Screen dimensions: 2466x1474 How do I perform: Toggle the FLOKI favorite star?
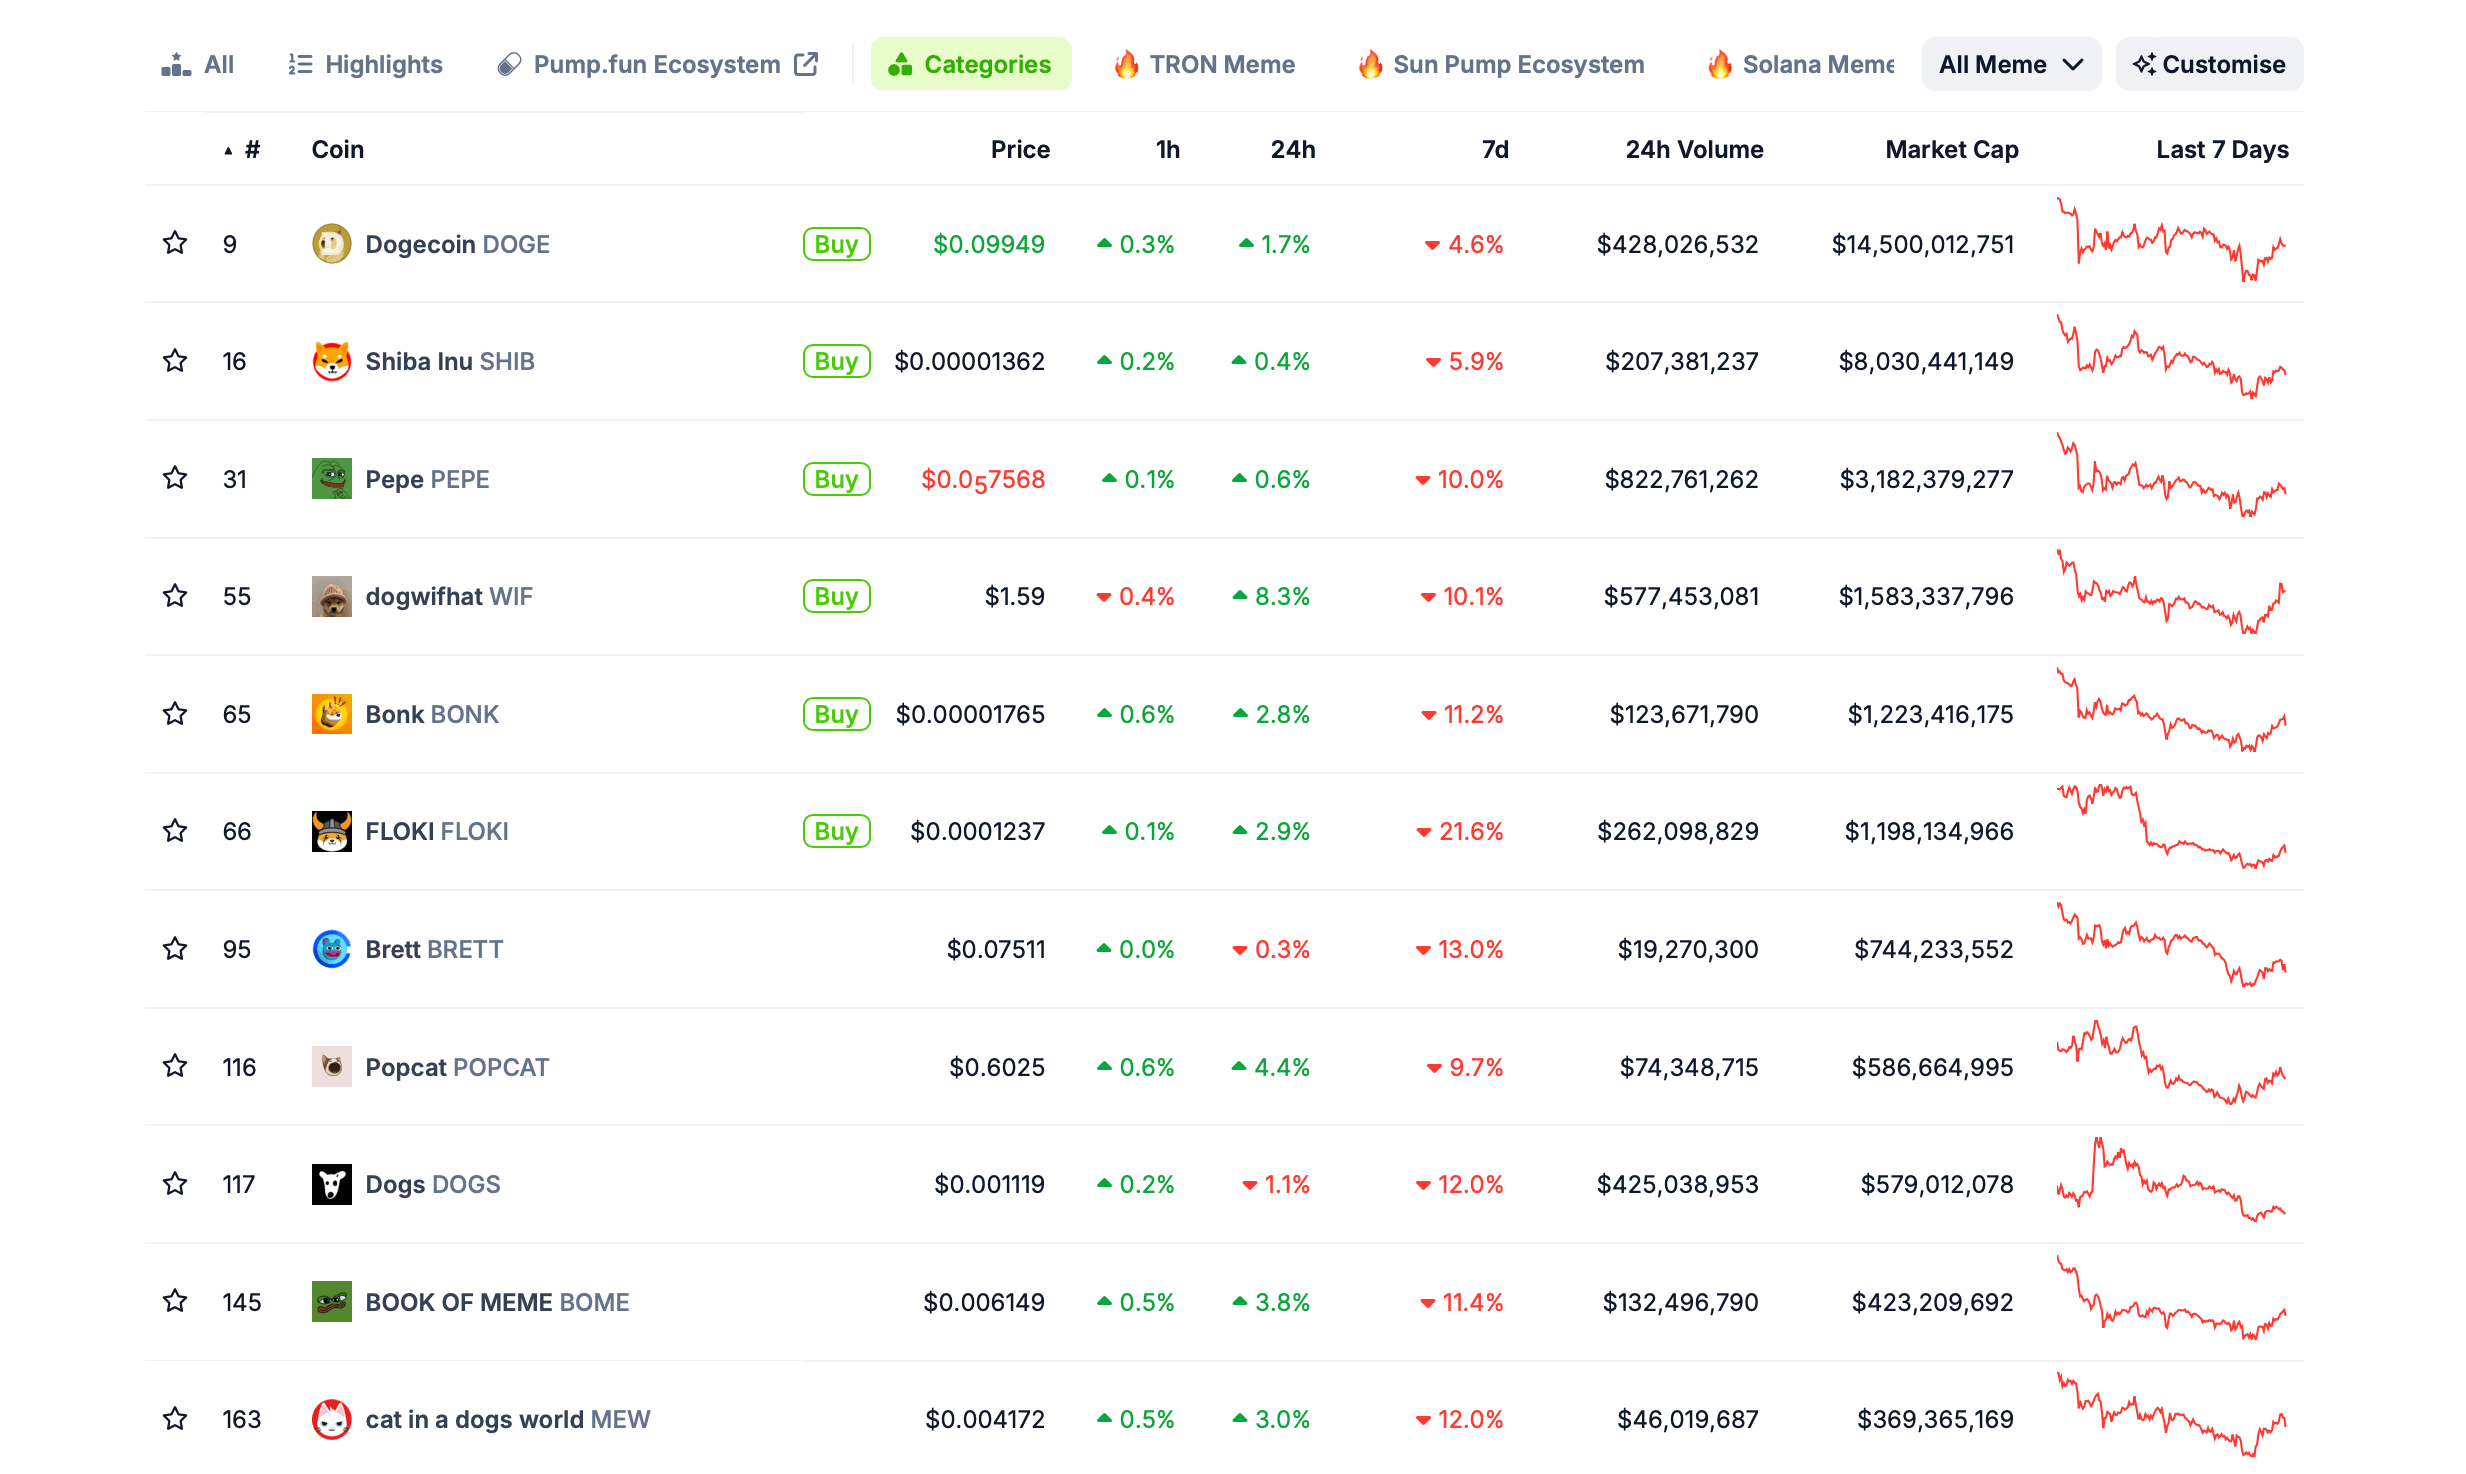(x=175, y=830)
